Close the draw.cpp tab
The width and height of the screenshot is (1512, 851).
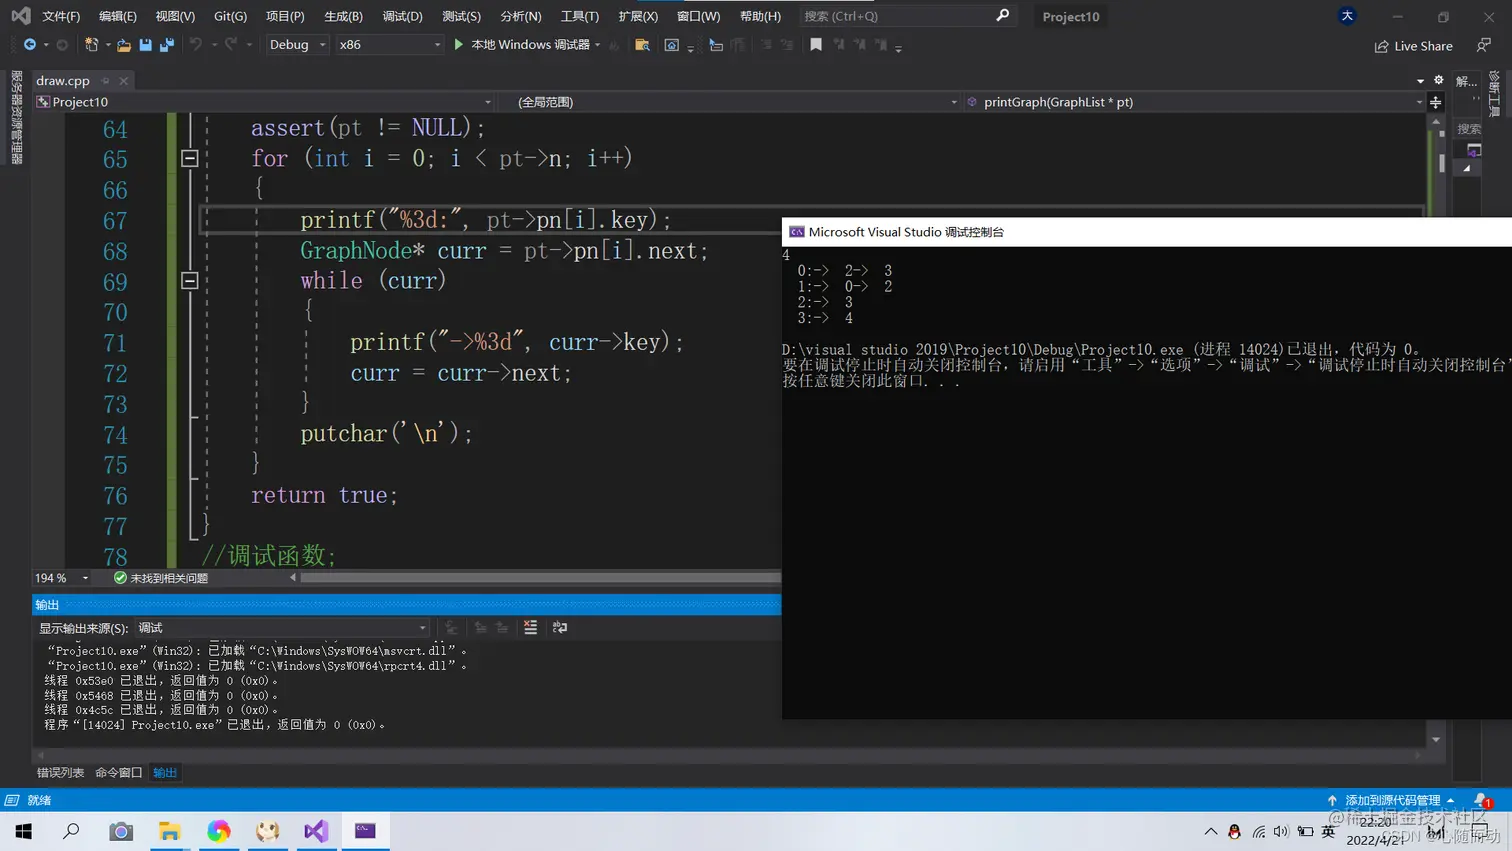click(x=124, y=81)
